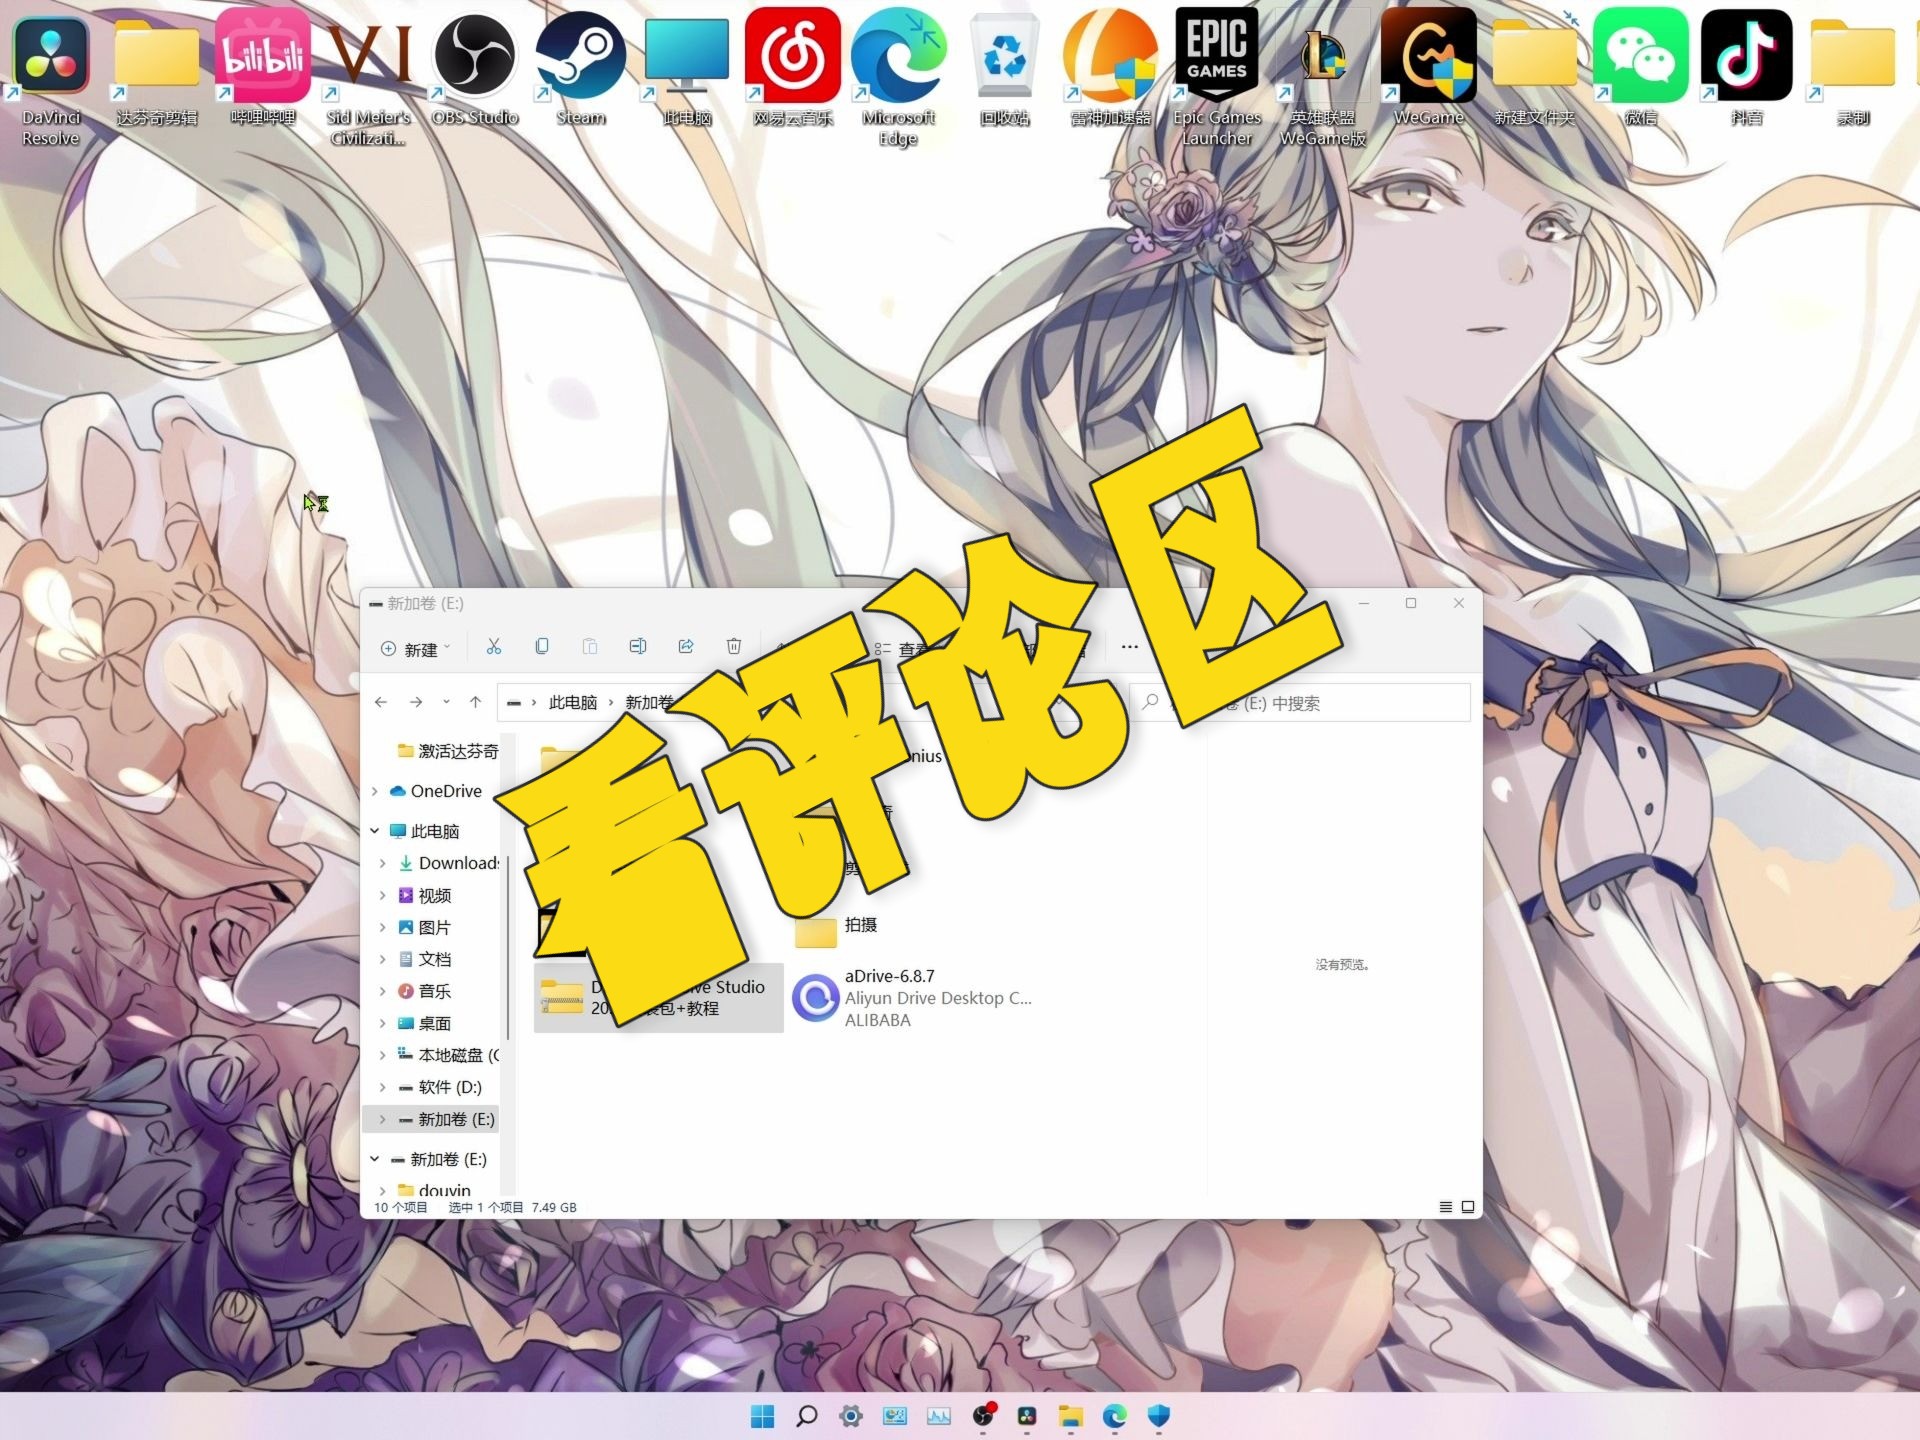This screenshot has width=1920, height=1440.
Task: Open the 回收站 recycle bin
Action: [1005, 70]
